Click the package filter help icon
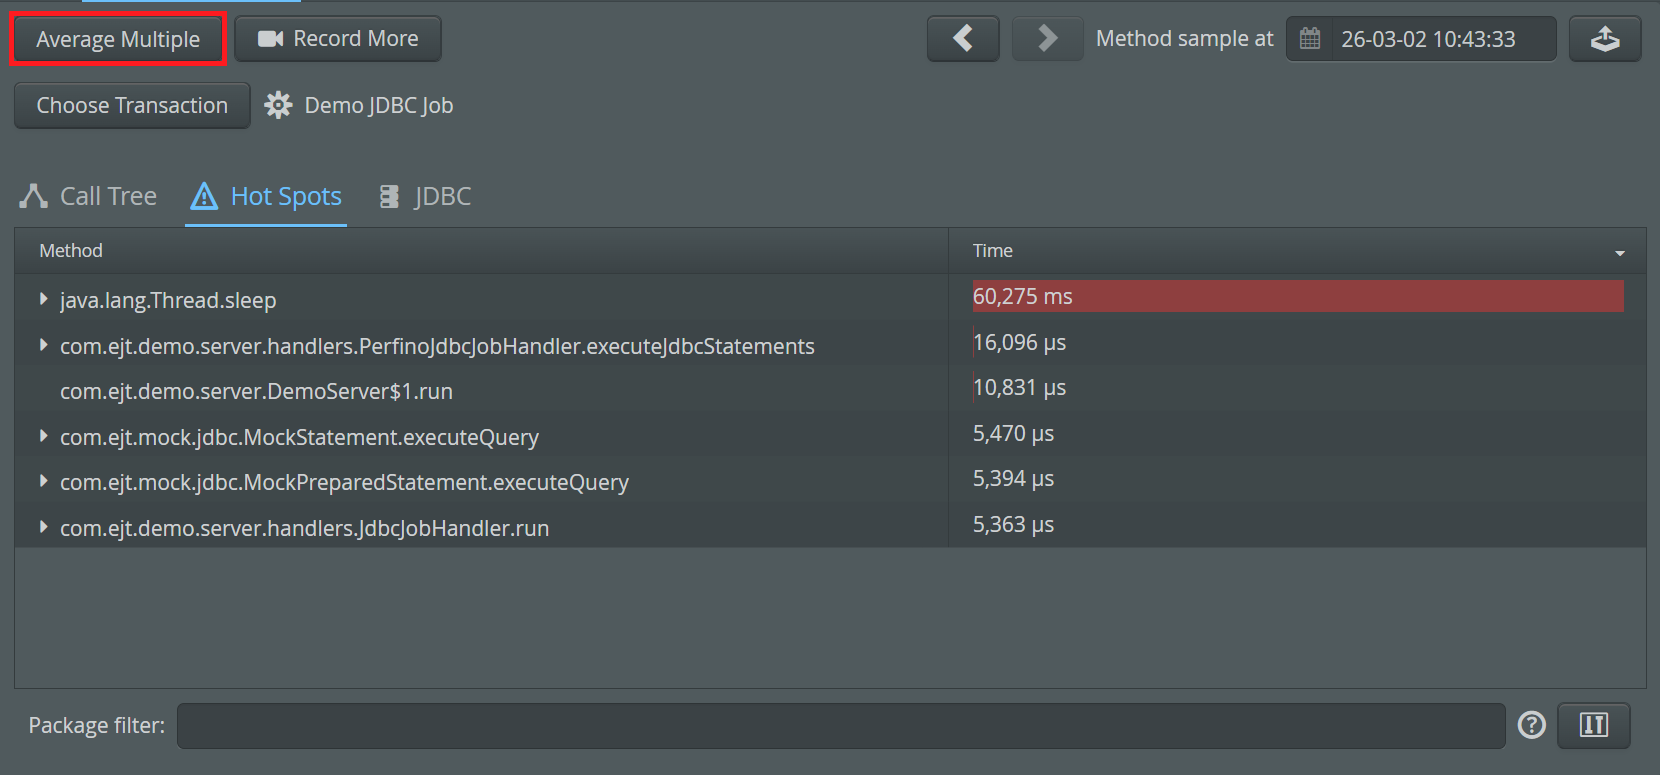This screenshot has width=1660, height=775. 1531,725
